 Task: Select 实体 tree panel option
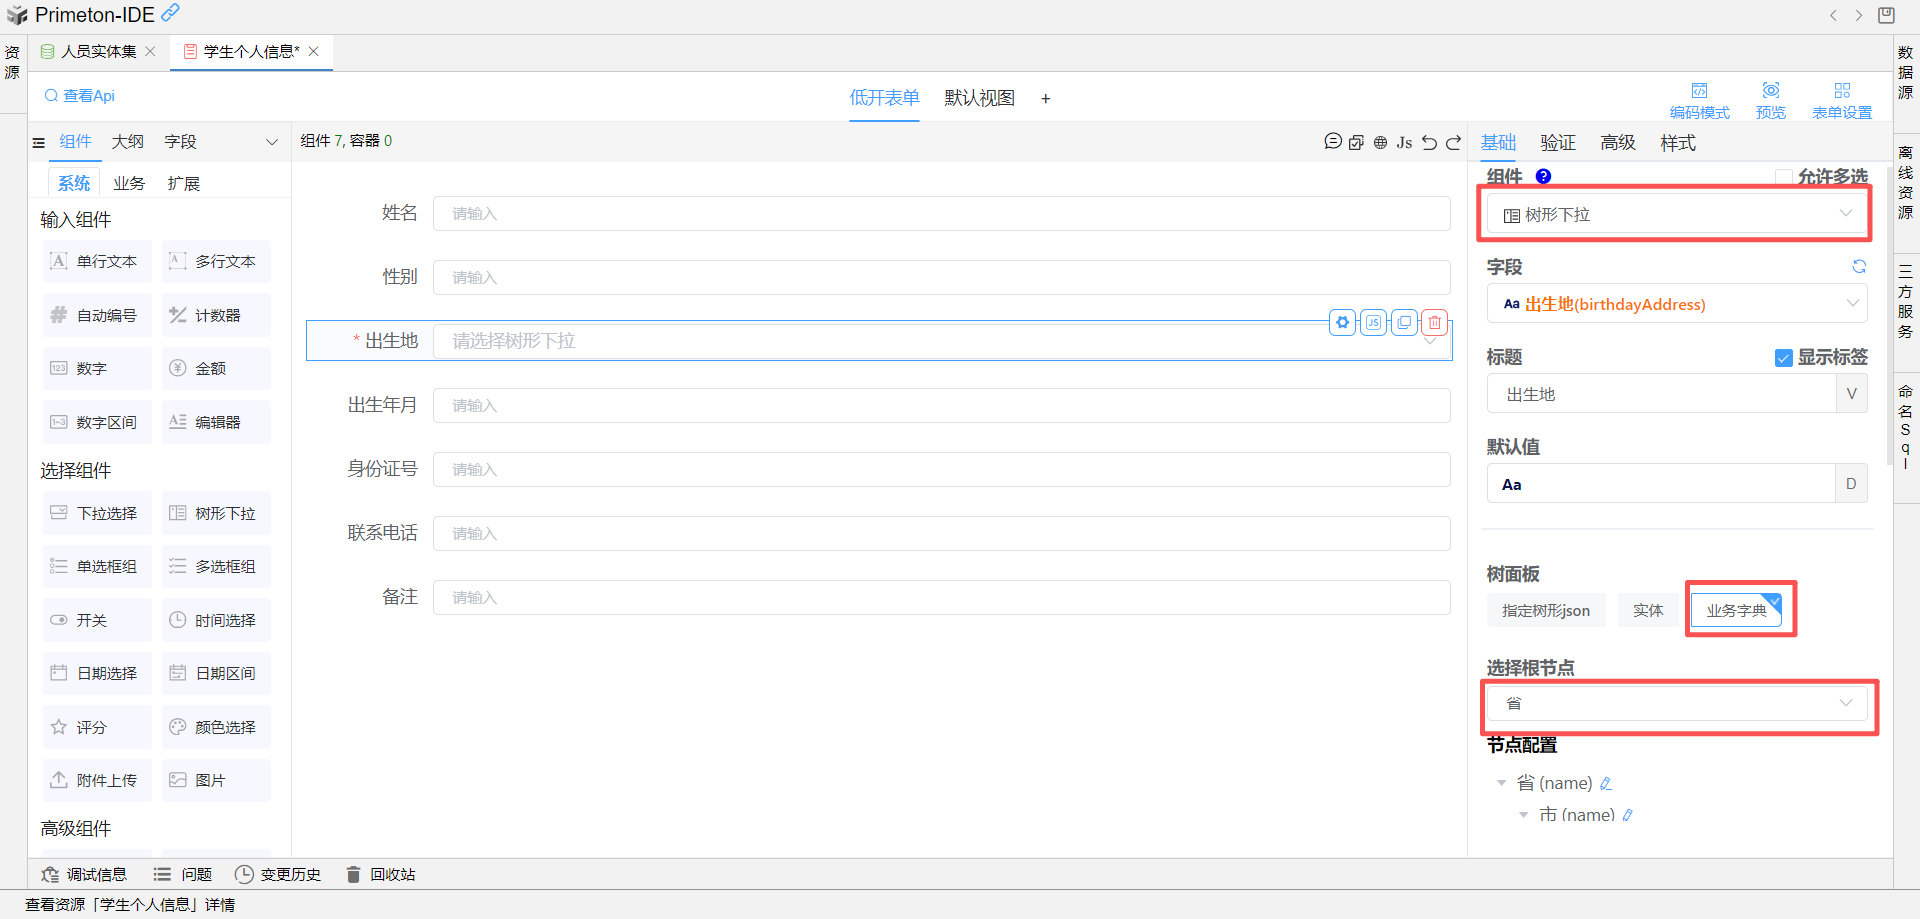[x=1647, y=610]
